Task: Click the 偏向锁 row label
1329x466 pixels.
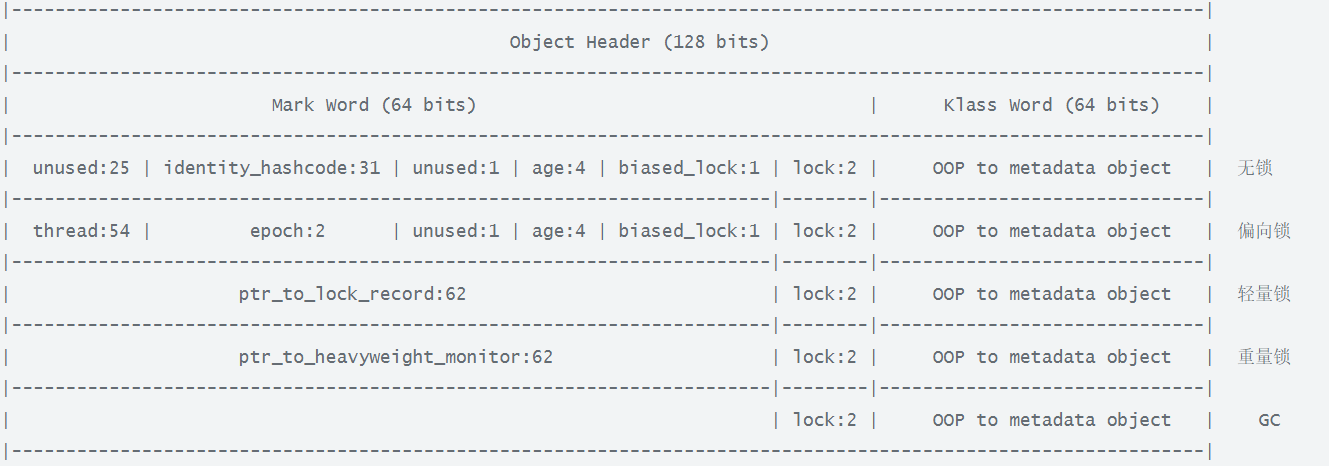Action: point(1264,231)
